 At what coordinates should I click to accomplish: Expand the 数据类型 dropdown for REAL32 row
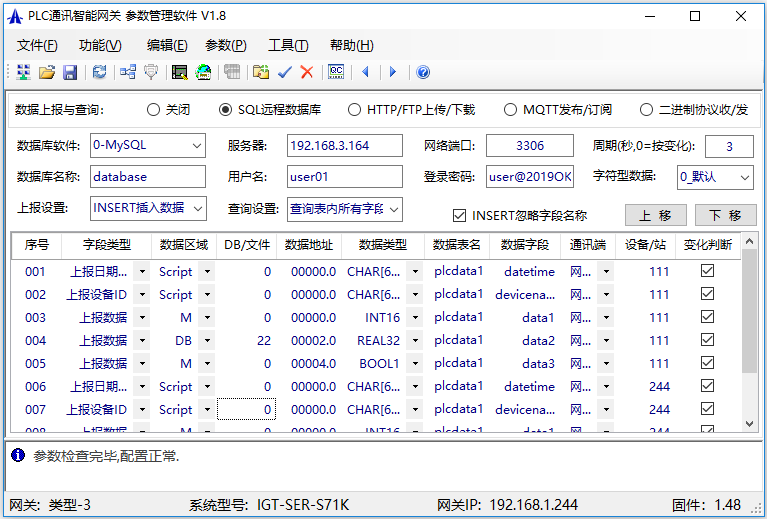pyautogui.click(x=415, y=340)
